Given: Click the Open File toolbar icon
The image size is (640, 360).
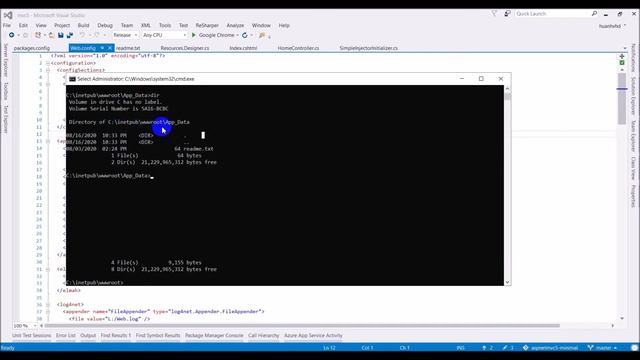Looking at the screenshot, I should (x=51, y=35).
